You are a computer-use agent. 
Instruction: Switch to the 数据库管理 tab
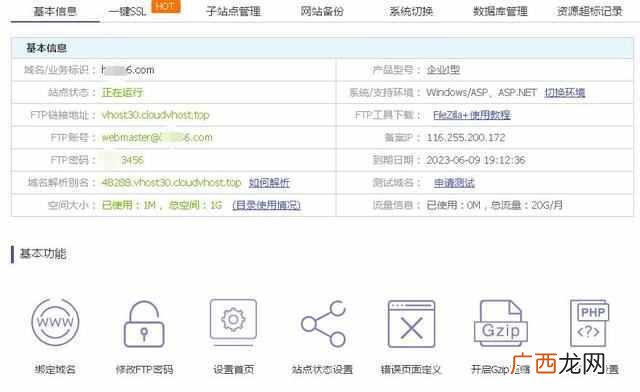click(500, 11)
